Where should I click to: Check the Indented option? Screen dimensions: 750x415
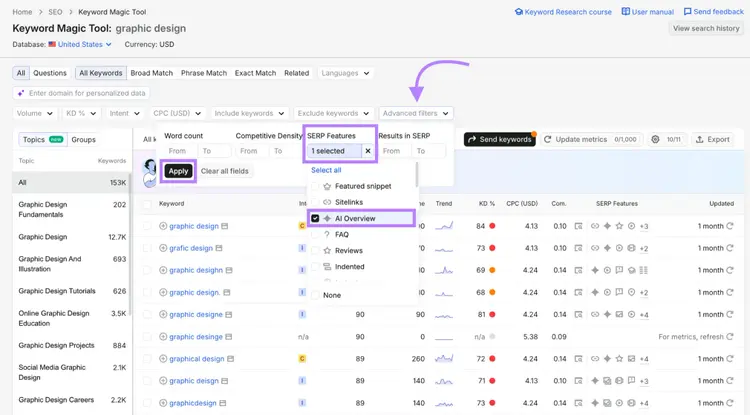(x=315, y=267)
